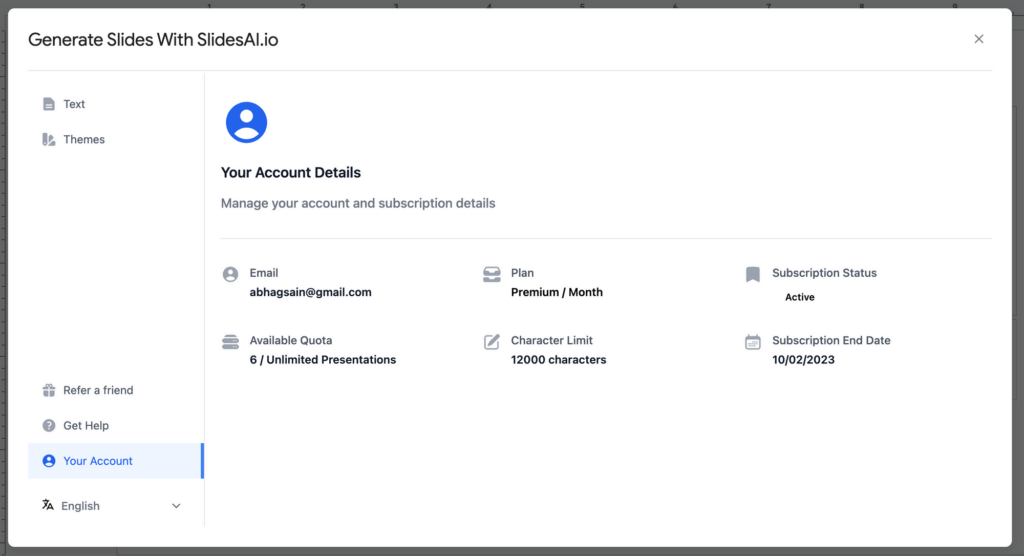The width and height of the screenshot is (1024, 556).
Task: Click the Themes palette icon
Action: (x=49, y=139)
